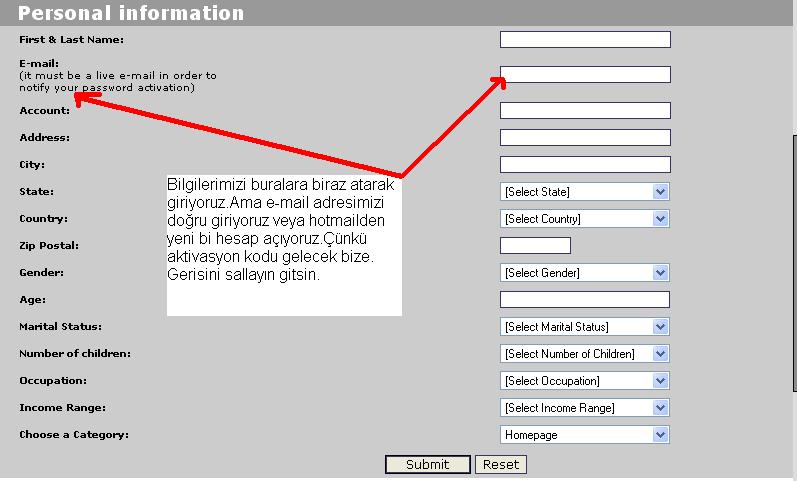Click the 'Age:' label
The image size is (797, 481).
[x=33, y=300]
